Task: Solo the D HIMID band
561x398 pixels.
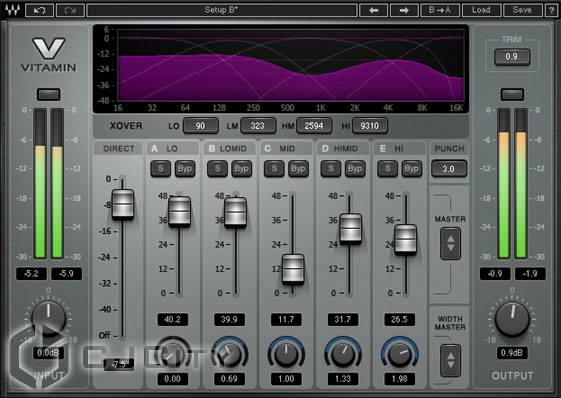Action: coord(331,169)
